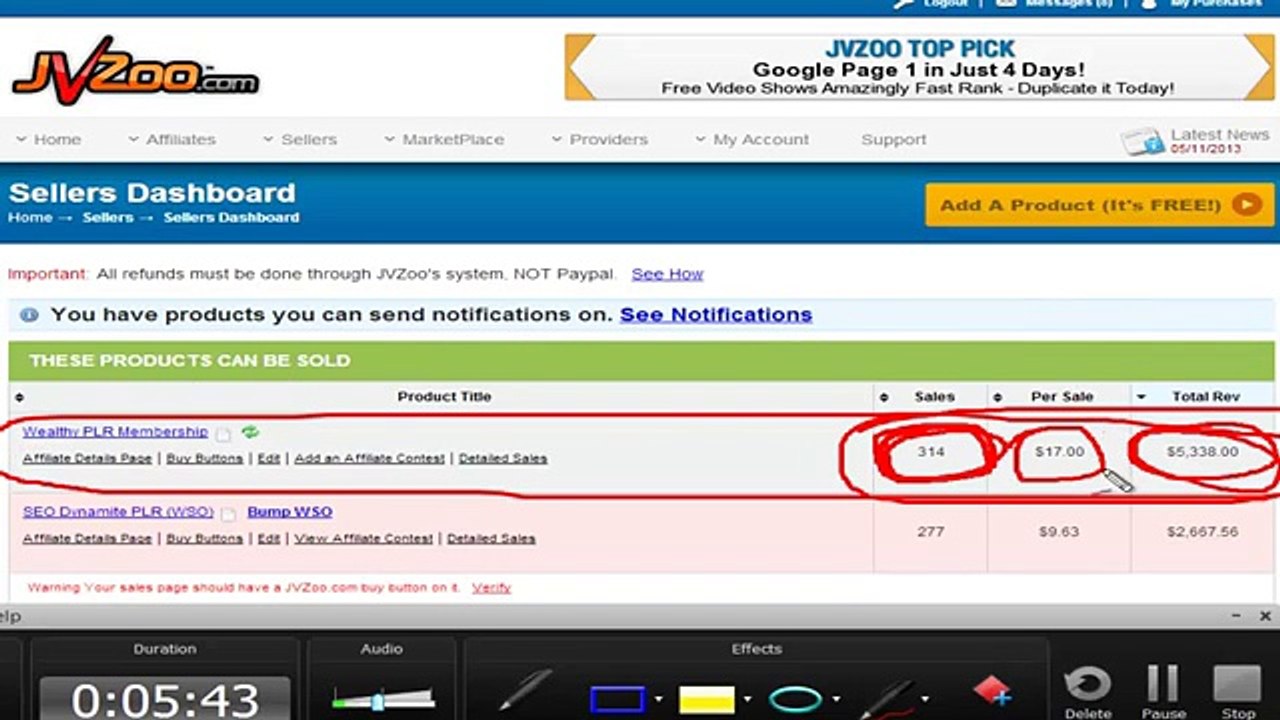1280x720 pixels.
Task: Click the red add-effect icon with plus
Action: pos(992,691)
